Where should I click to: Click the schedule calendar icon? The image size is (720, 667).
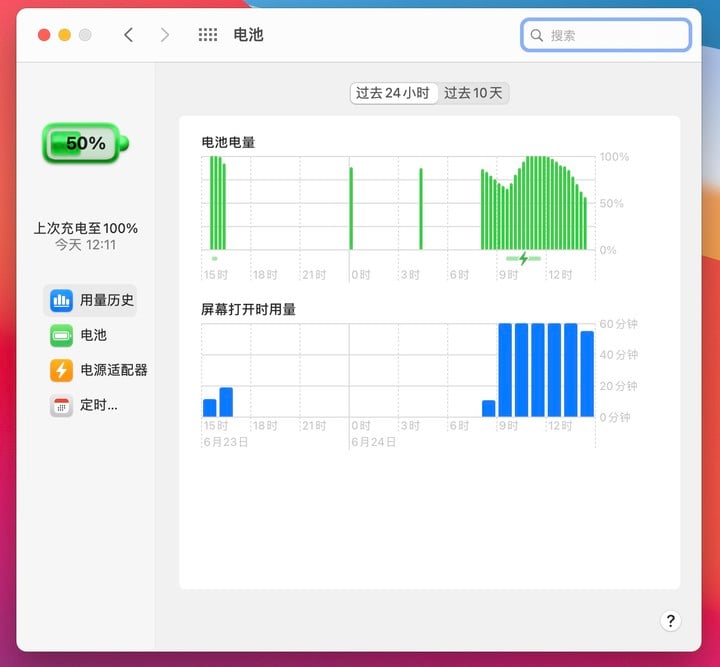pyautogui.click(x=61, y=405)
